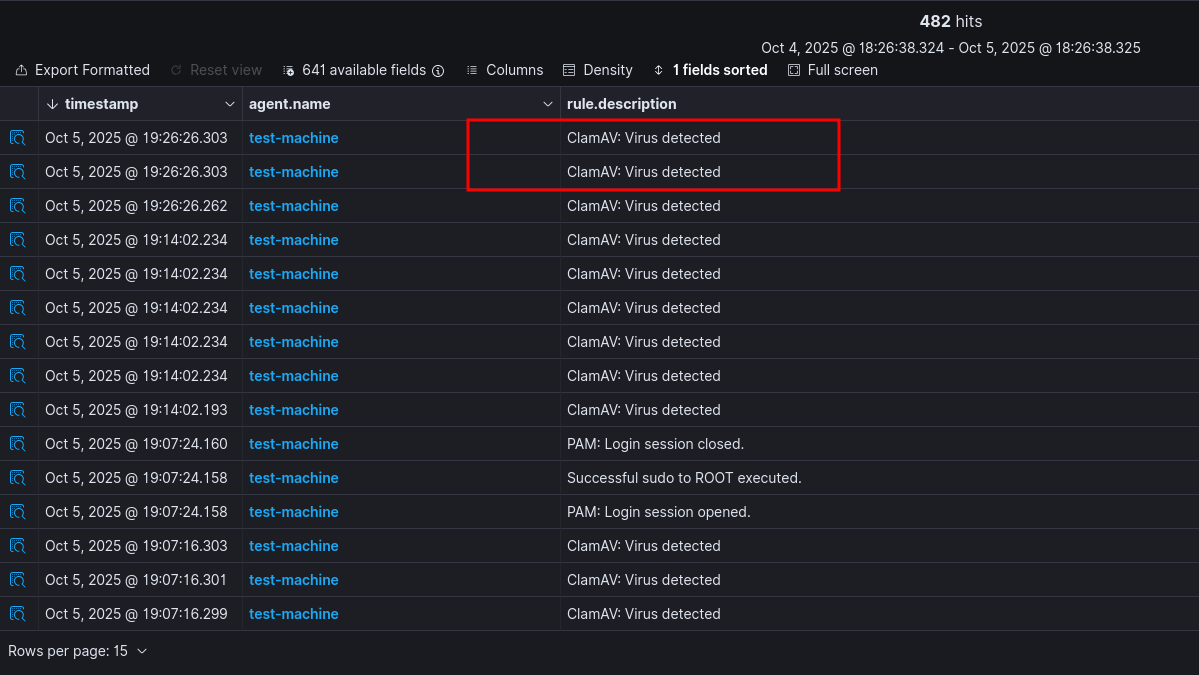Open the Columns selector
Image resolution: width=1199 pixels, height=675 pixels.
[504, 70]
